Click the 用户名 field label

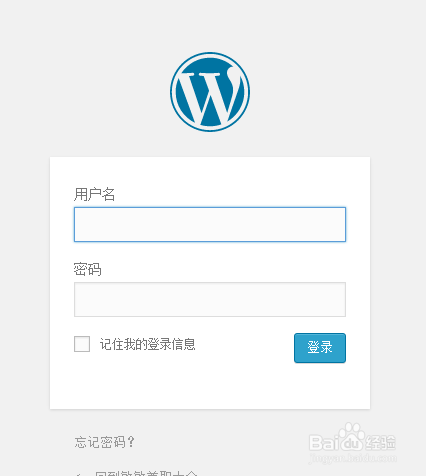[x=94, y=194]
